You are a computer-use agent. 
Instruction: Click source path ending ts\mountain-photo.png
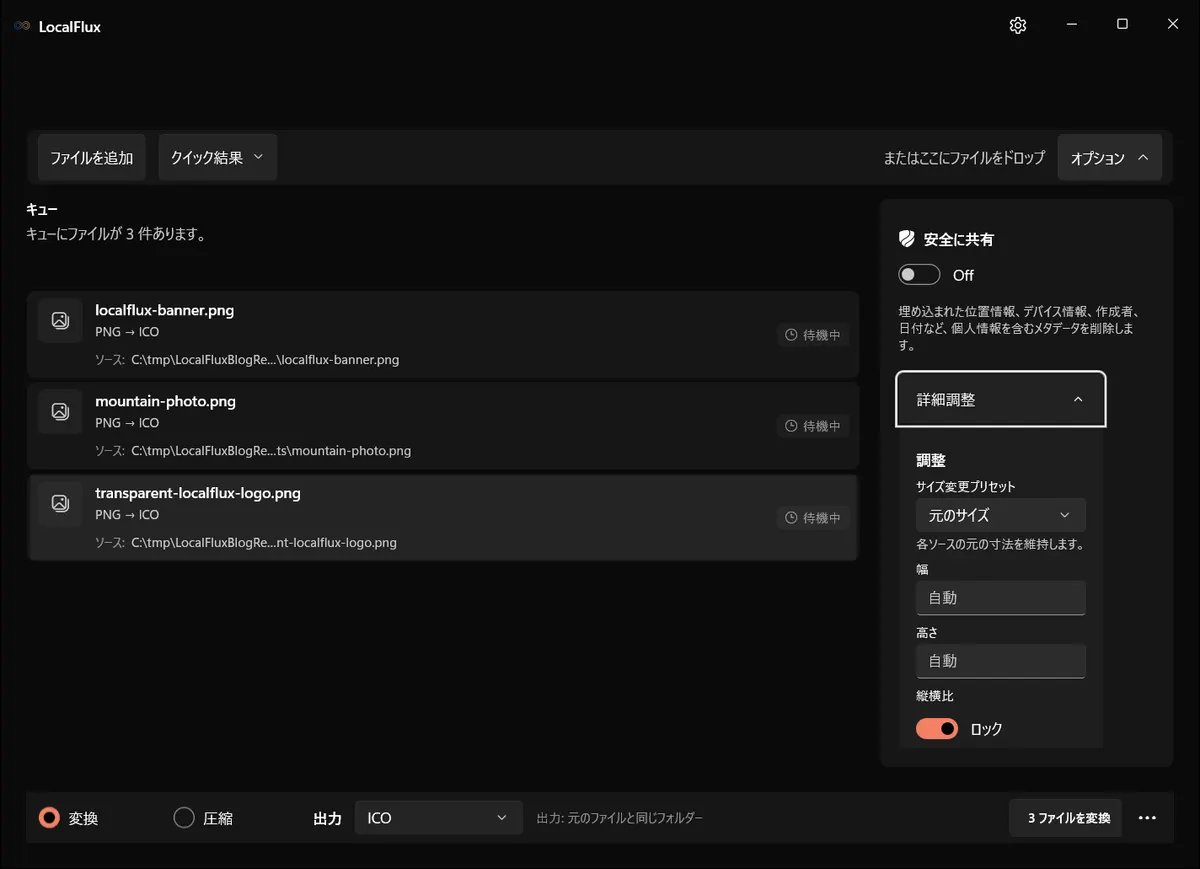click(x=271, y=451)
